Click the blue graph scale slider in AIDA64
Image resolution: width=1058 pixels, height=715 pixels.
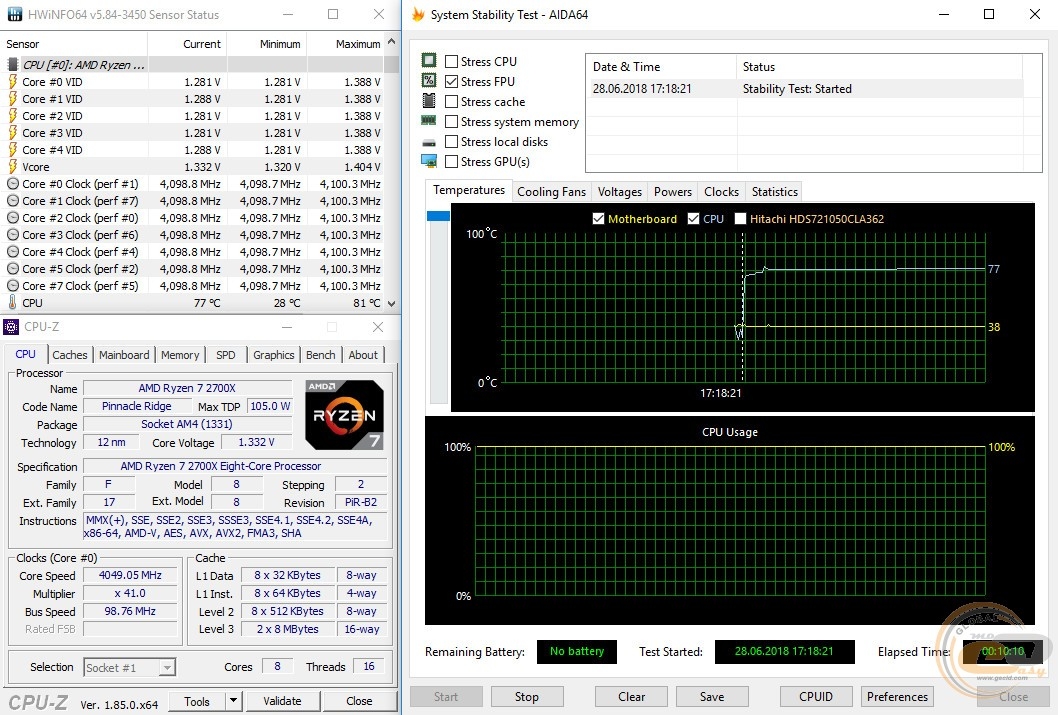[438, 216]
